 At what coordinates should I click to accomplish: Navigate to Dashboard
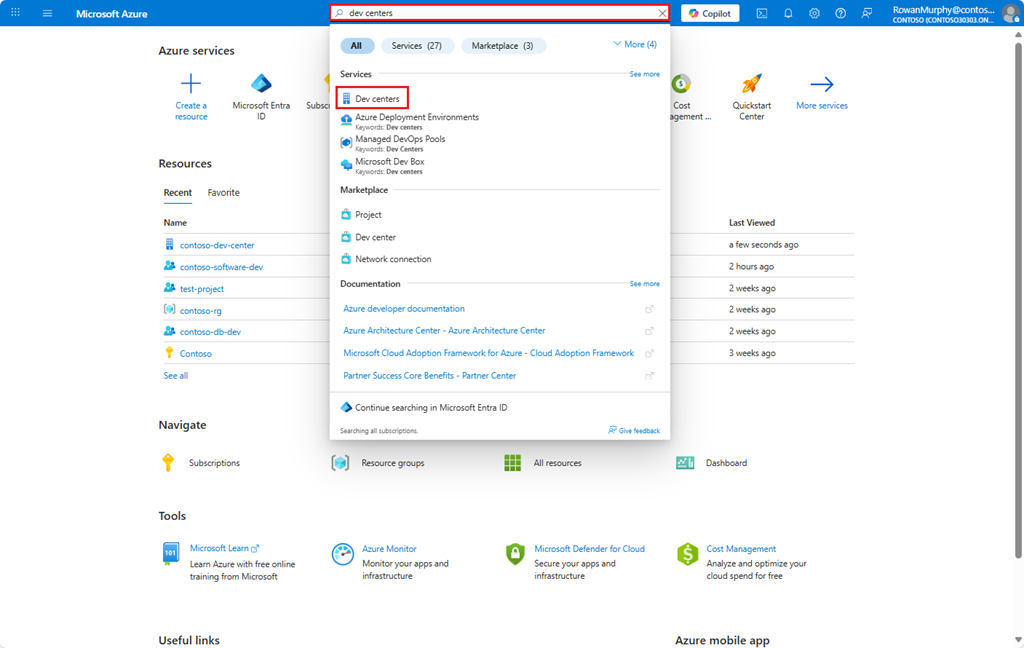click(726, 462)
